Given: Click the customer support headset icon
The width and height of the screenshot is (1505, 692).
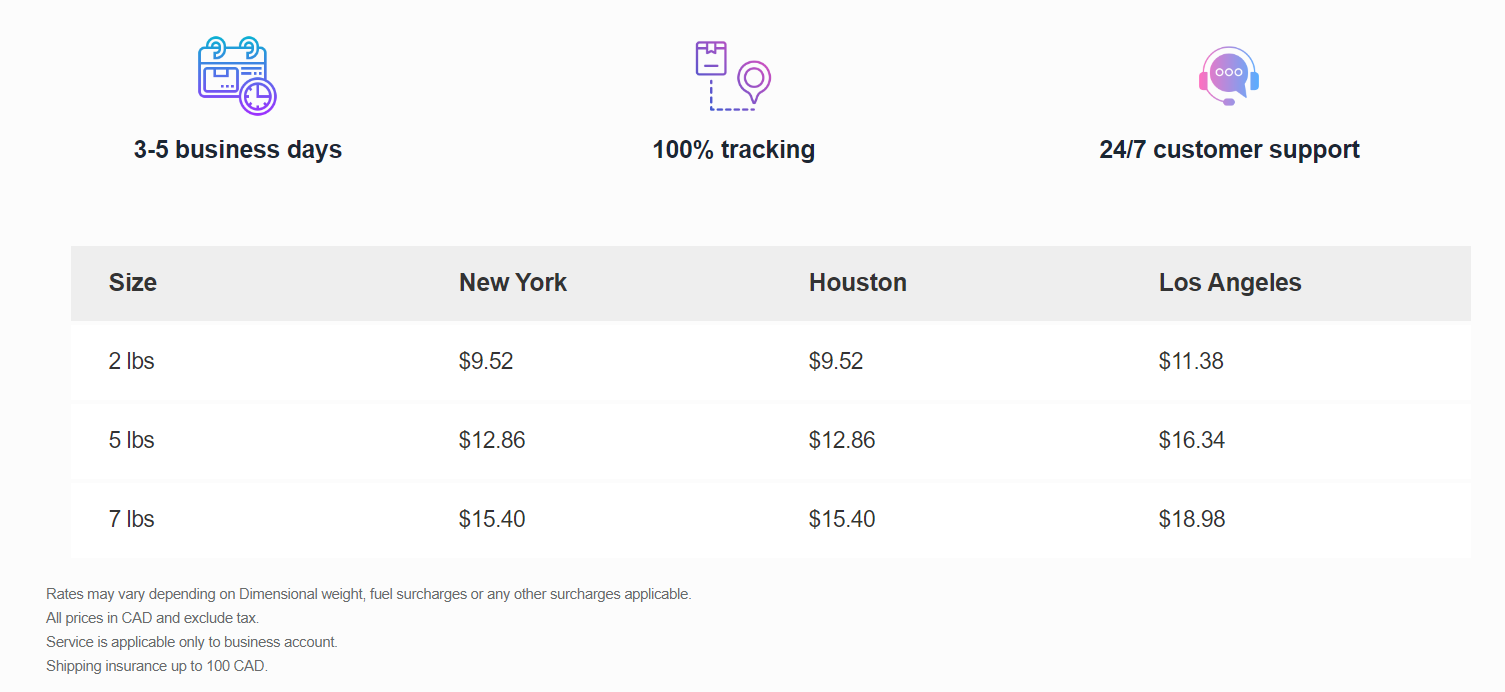Looking at the screenshot, I should [1229, 76].
